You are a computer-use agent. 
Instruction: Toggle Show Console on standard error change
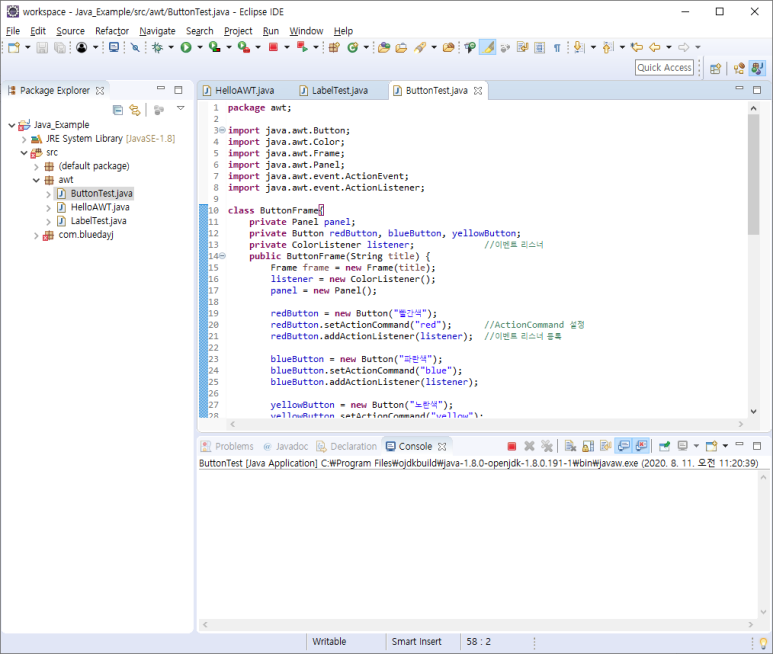[641, 447]
